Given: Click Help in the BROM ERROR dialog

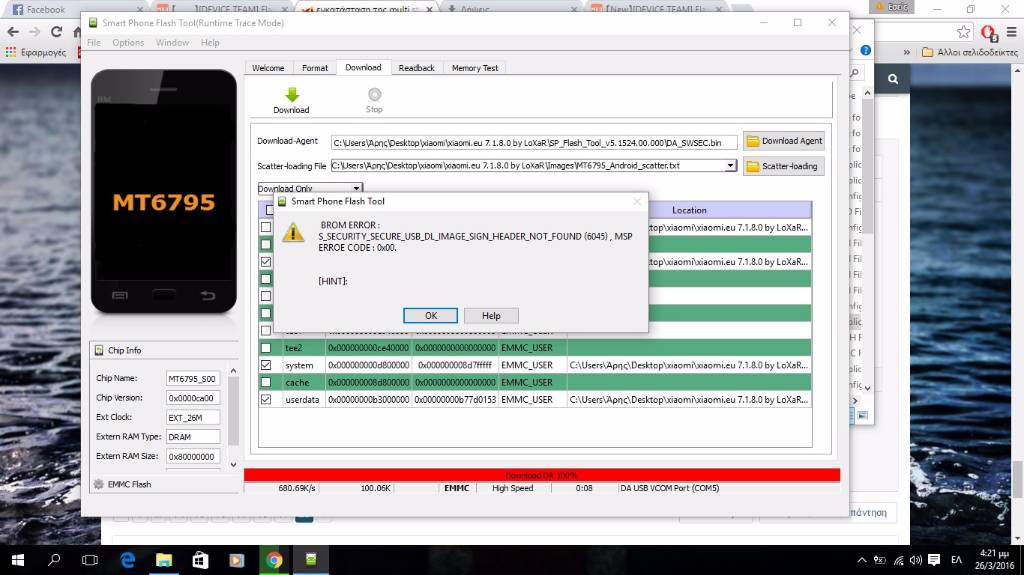Looking at the screenshot, I should pos(491,316).
